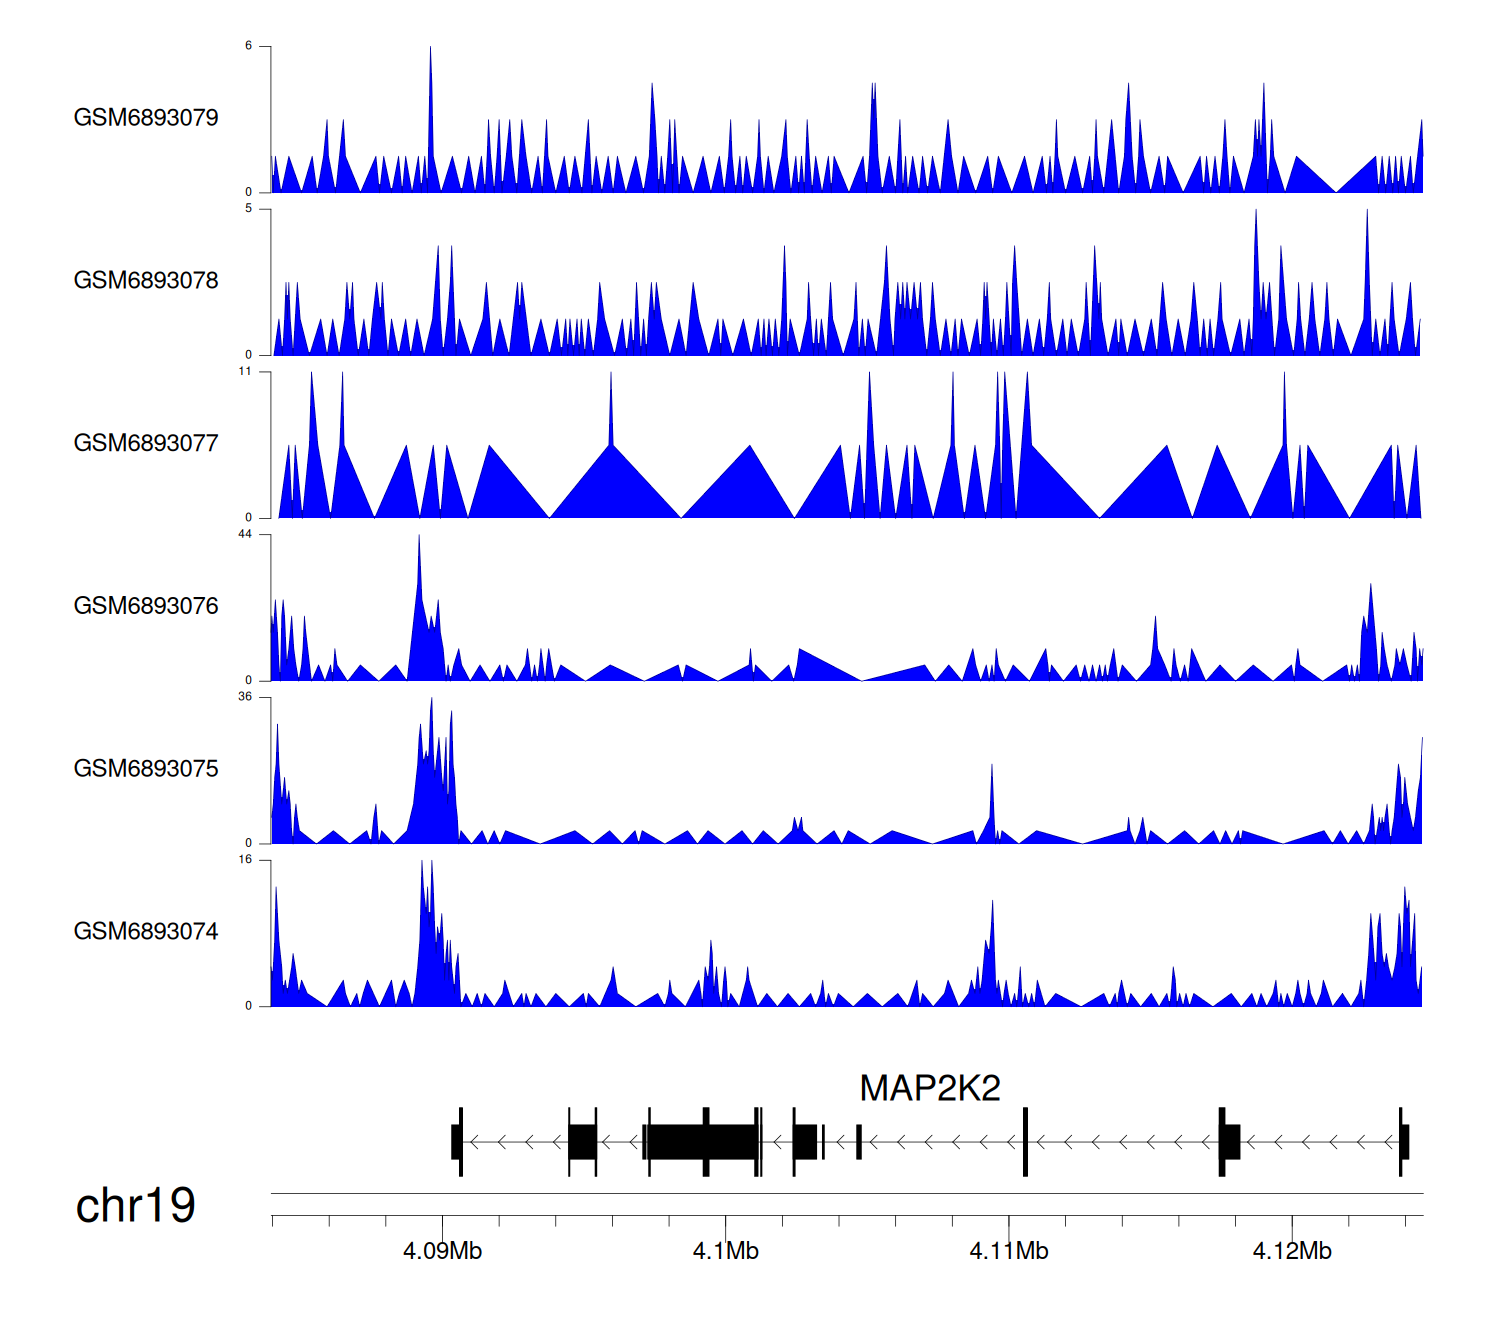Click the chr19 chromosome label
Image resolution: width=1500 pixels, height=1320 pixels.
click(x=135, y=1206)
